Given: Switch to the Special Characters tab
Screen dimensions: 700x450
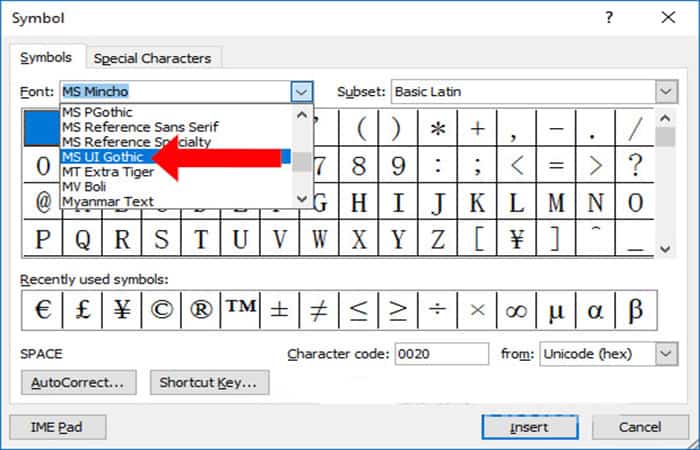Looking at the screenshot, I should 152,58.
